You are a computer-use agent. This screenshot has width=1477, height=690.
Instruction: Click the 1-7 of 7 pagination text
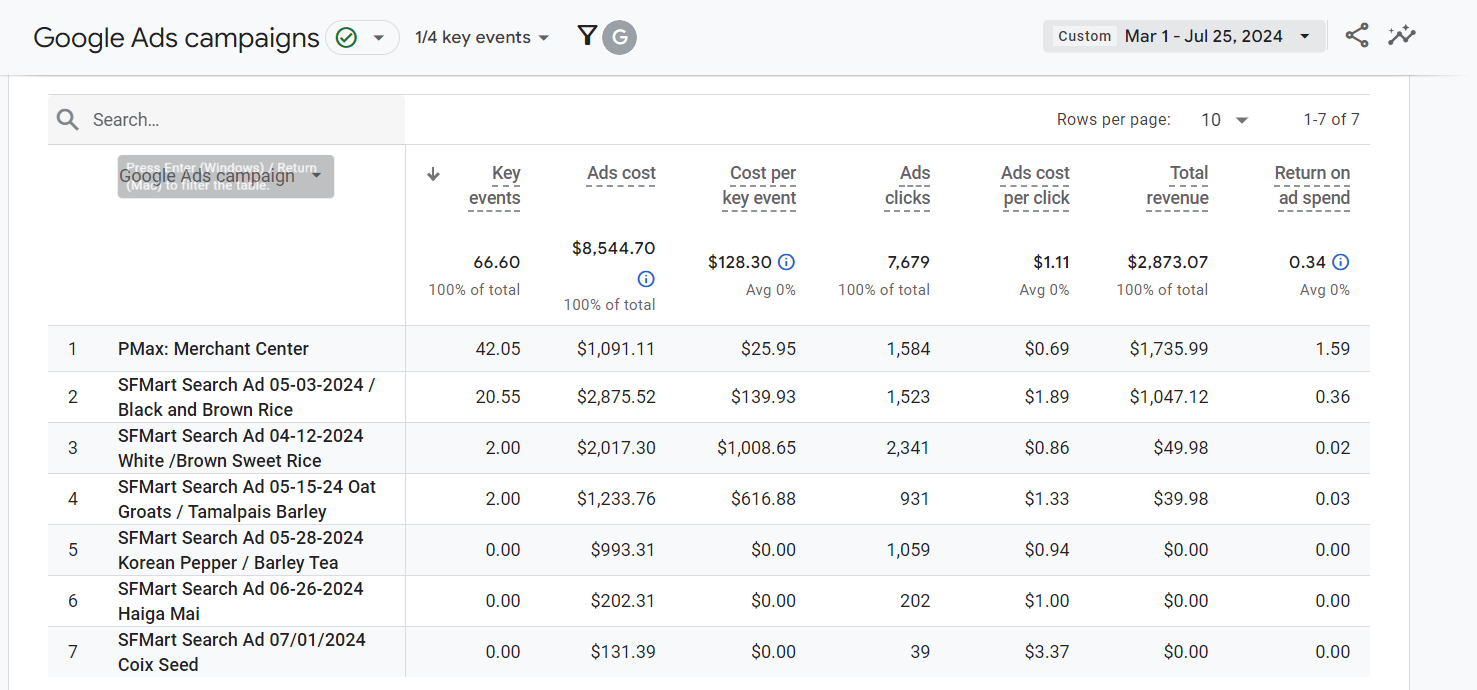click(1331, 120)
